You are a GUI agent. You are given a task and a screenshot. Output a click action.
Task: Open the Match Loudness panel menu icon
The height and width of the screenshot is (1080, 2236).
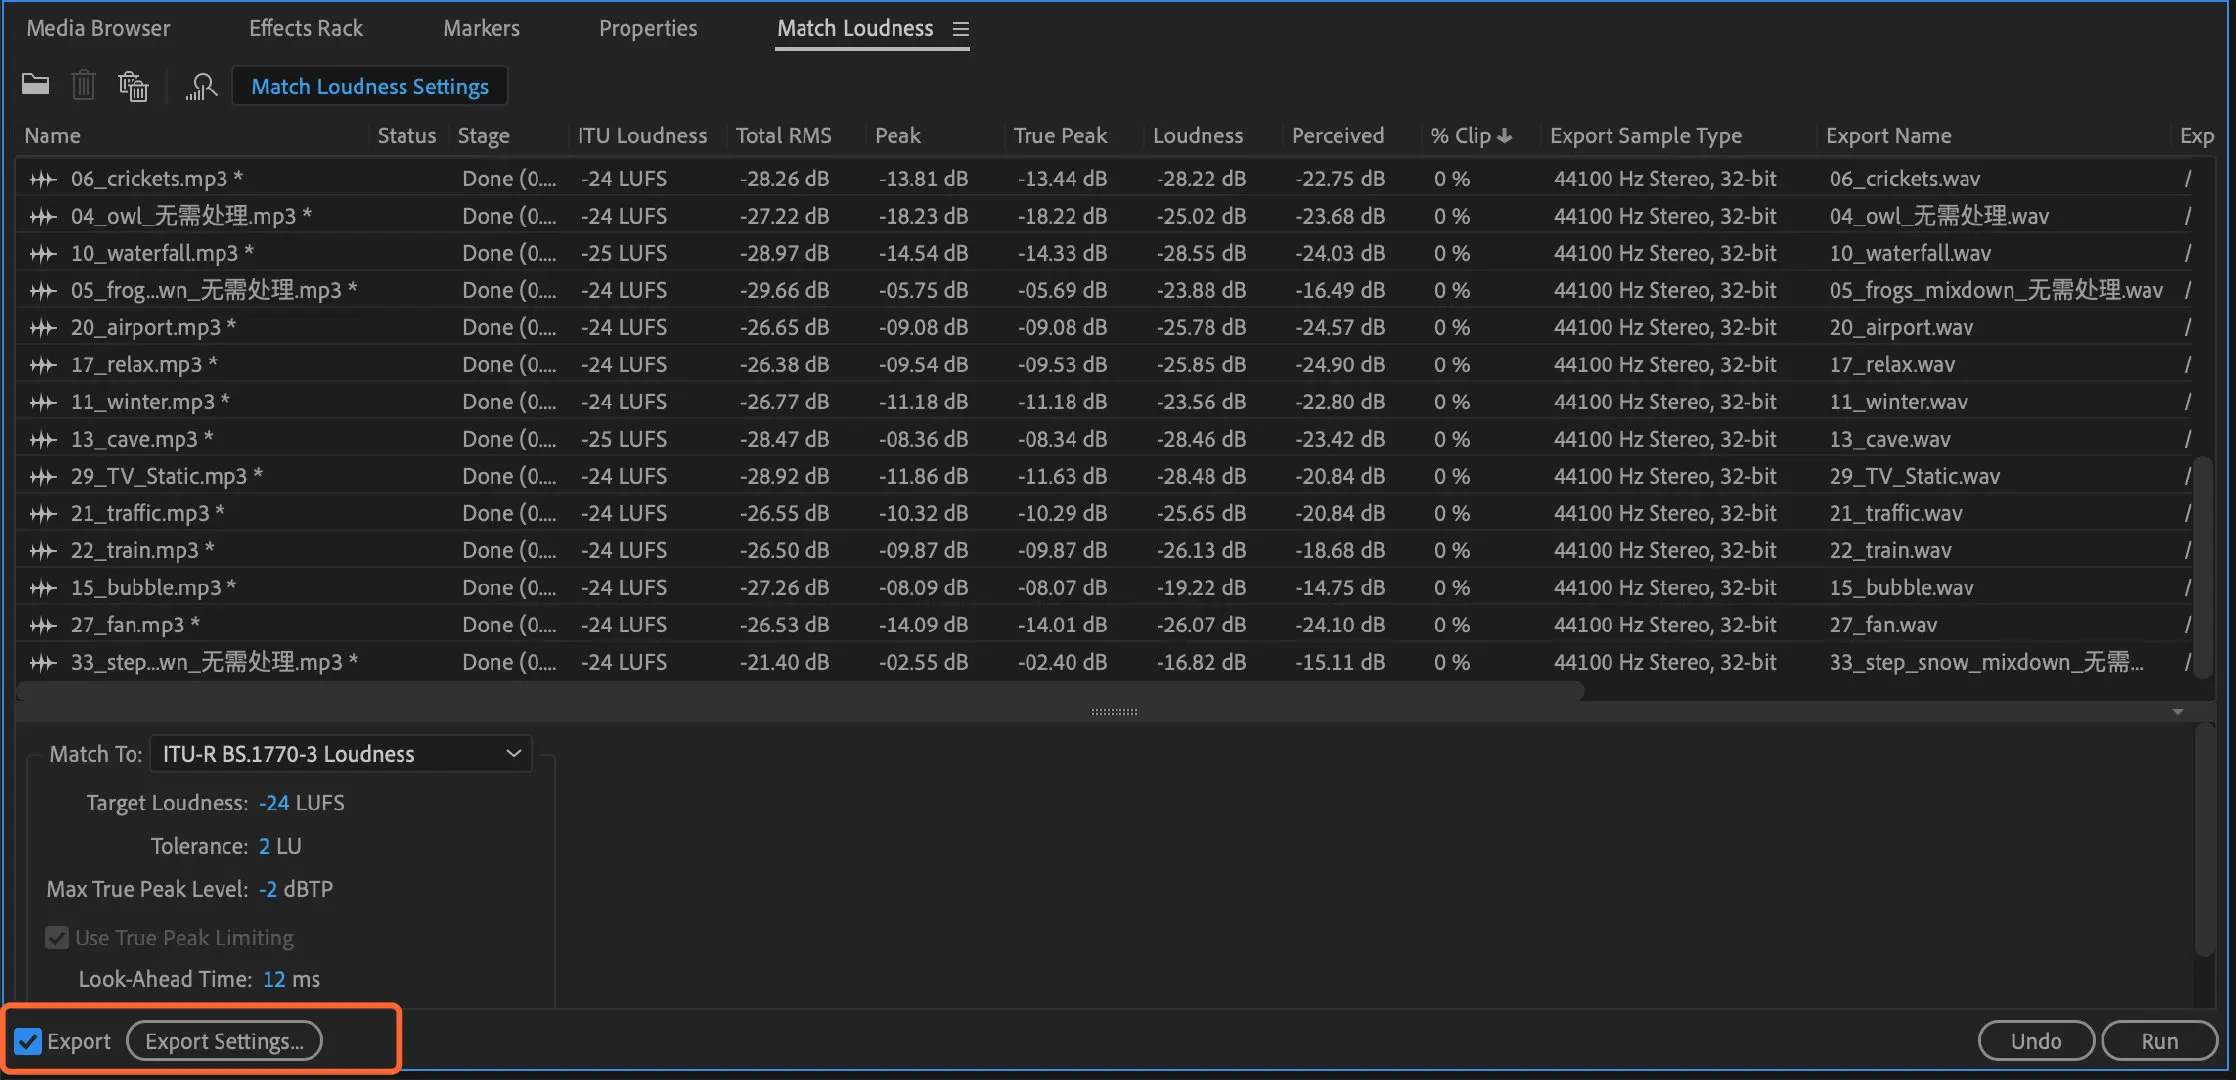[961, 29]
